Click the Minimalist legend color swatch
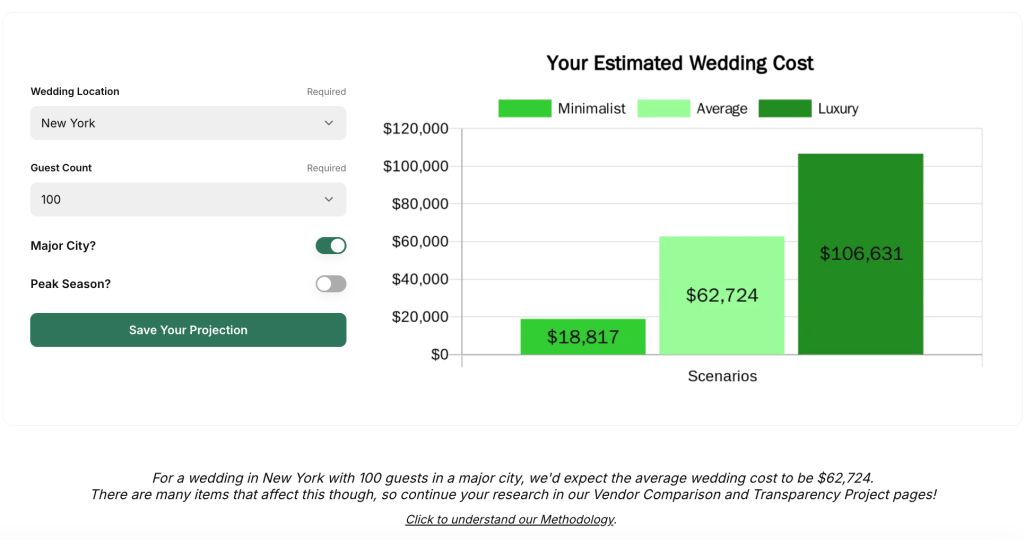The height and width of the screenshot is (540, 1024). (524, 108)
